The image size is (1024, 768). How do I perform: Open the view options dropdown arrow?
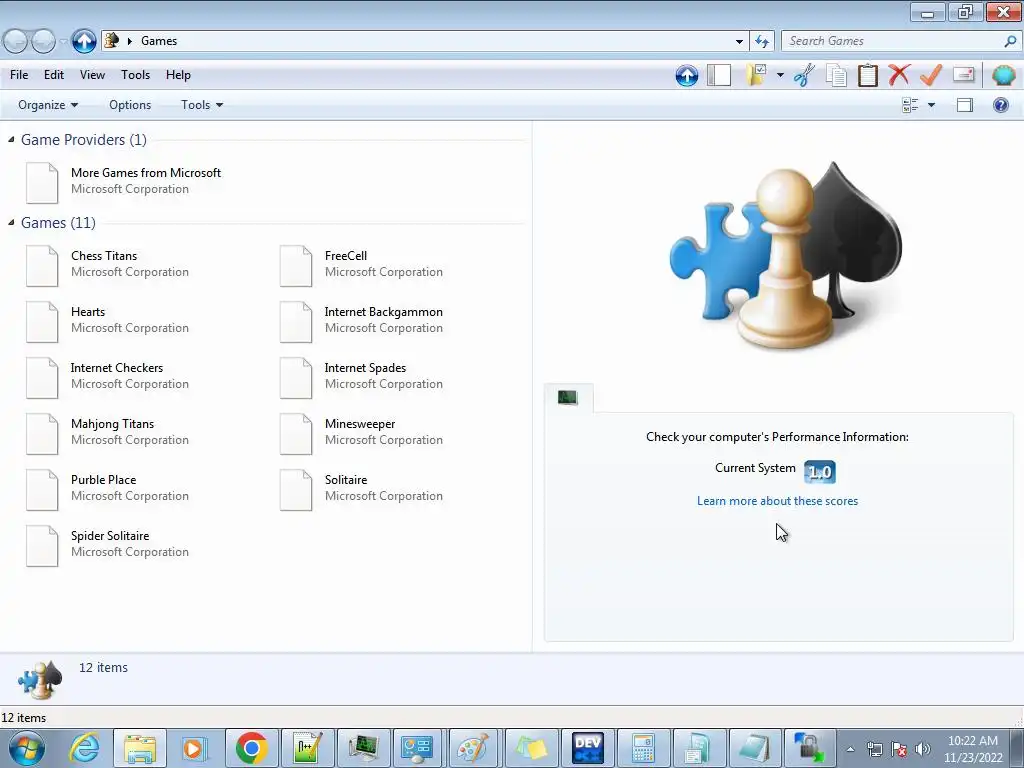tap(931, 105)
